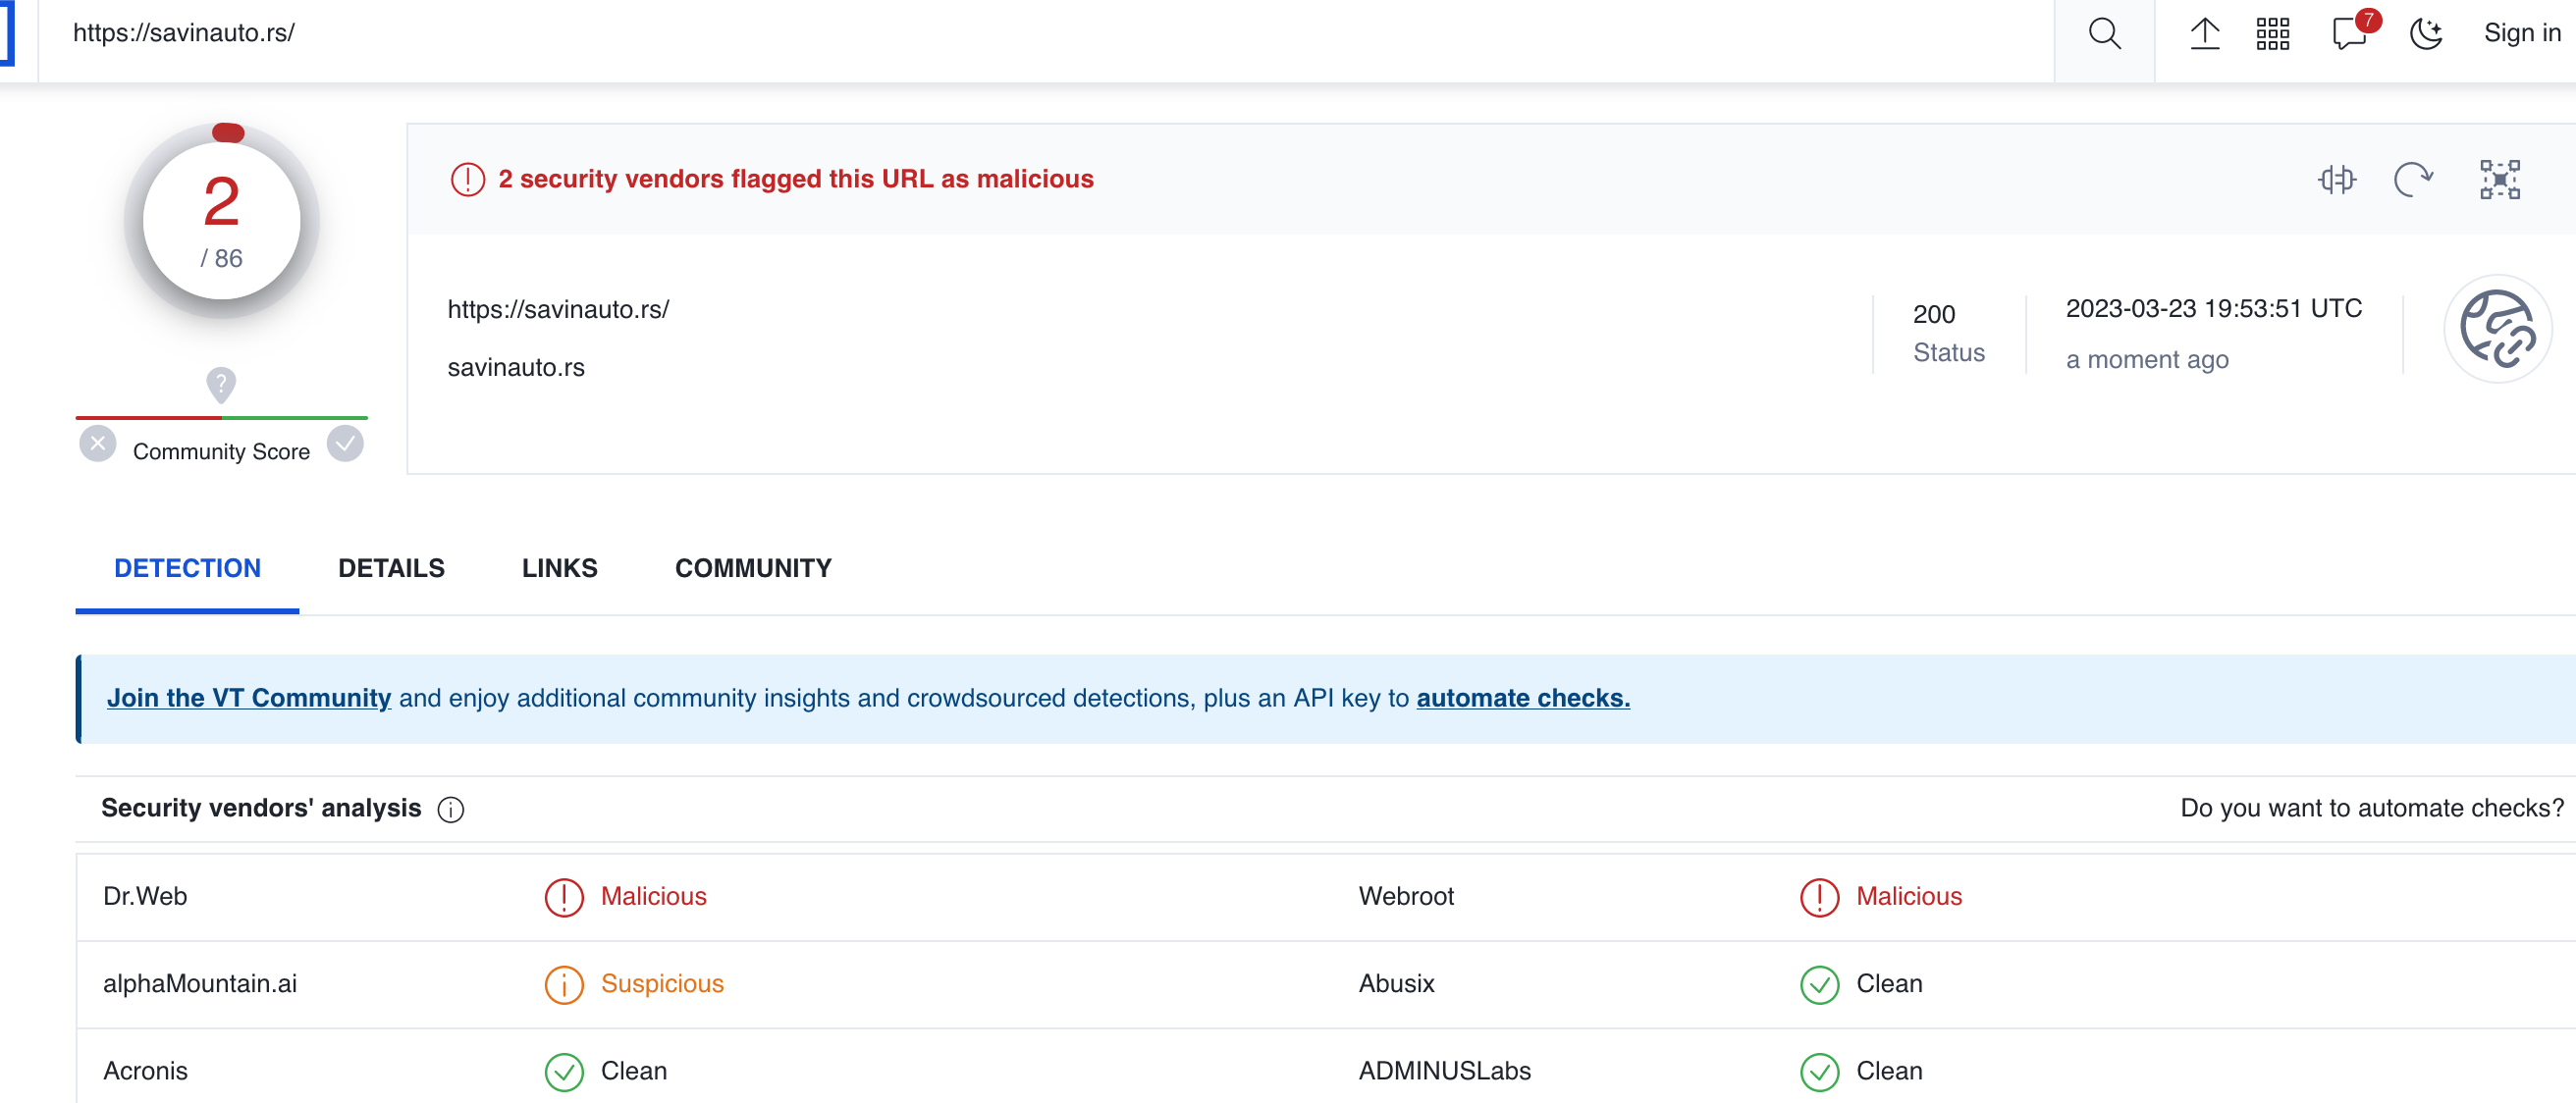Switch to the DETAILS tab
Image resolution: width=2576 pixels, height=1103 pixels.
coord(391,568)
